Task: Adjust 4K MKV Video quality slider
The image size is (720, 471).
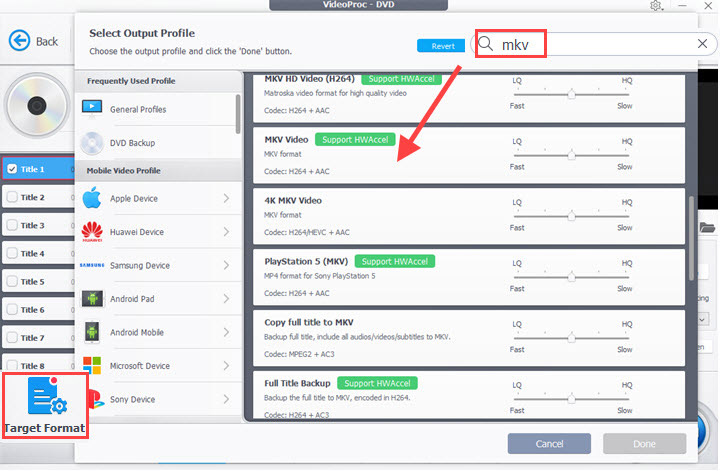Action: [x=571, y=216]
